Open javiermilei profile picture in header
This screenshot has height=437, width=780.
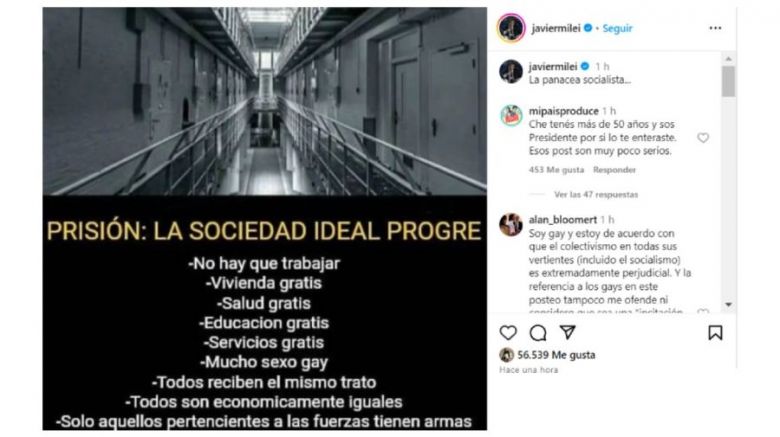click(x=511, y=28)
